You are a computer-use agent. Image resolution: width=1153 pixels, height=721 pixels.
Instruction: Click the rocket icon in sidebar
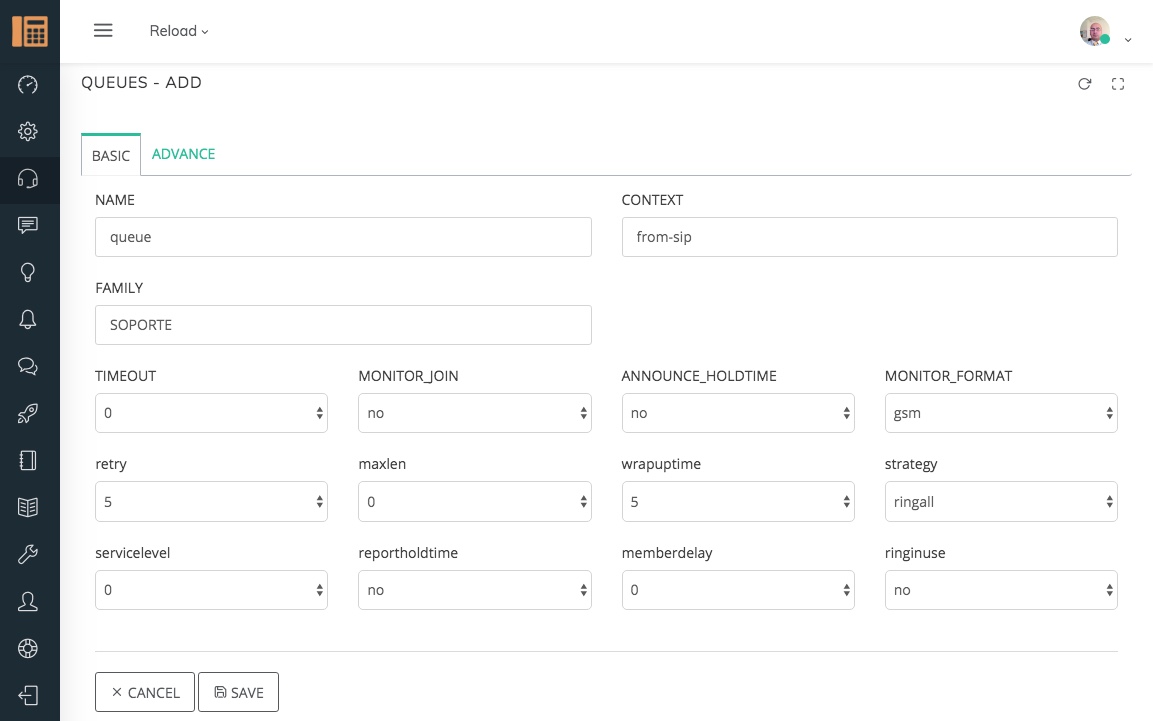coord(28,414)
